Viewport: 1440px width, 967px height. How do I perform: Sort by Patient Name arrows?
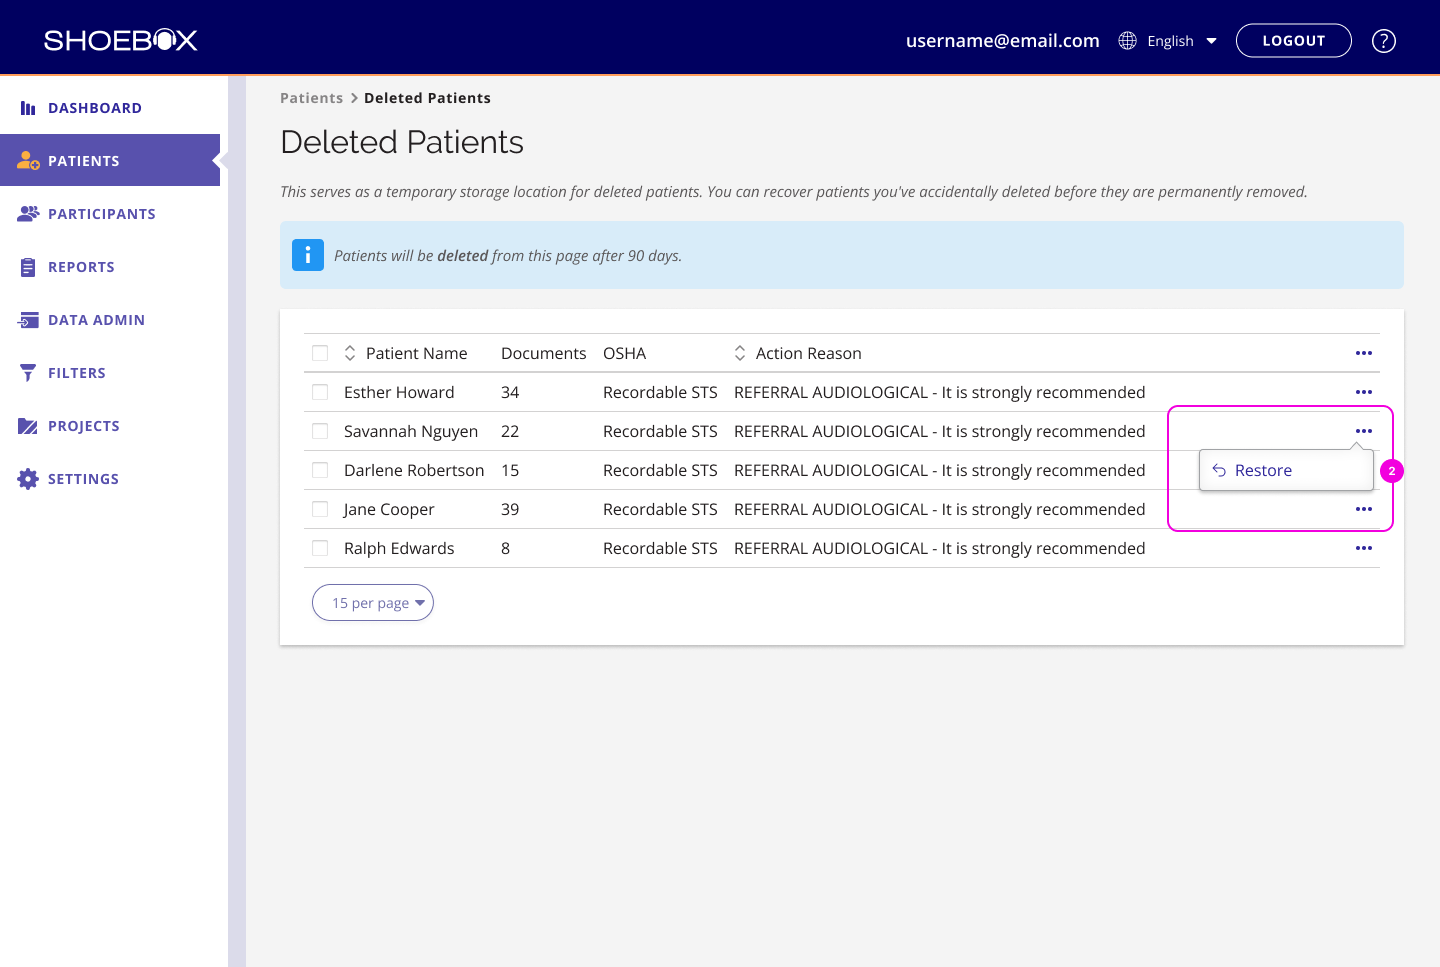(x=350, y=353)
